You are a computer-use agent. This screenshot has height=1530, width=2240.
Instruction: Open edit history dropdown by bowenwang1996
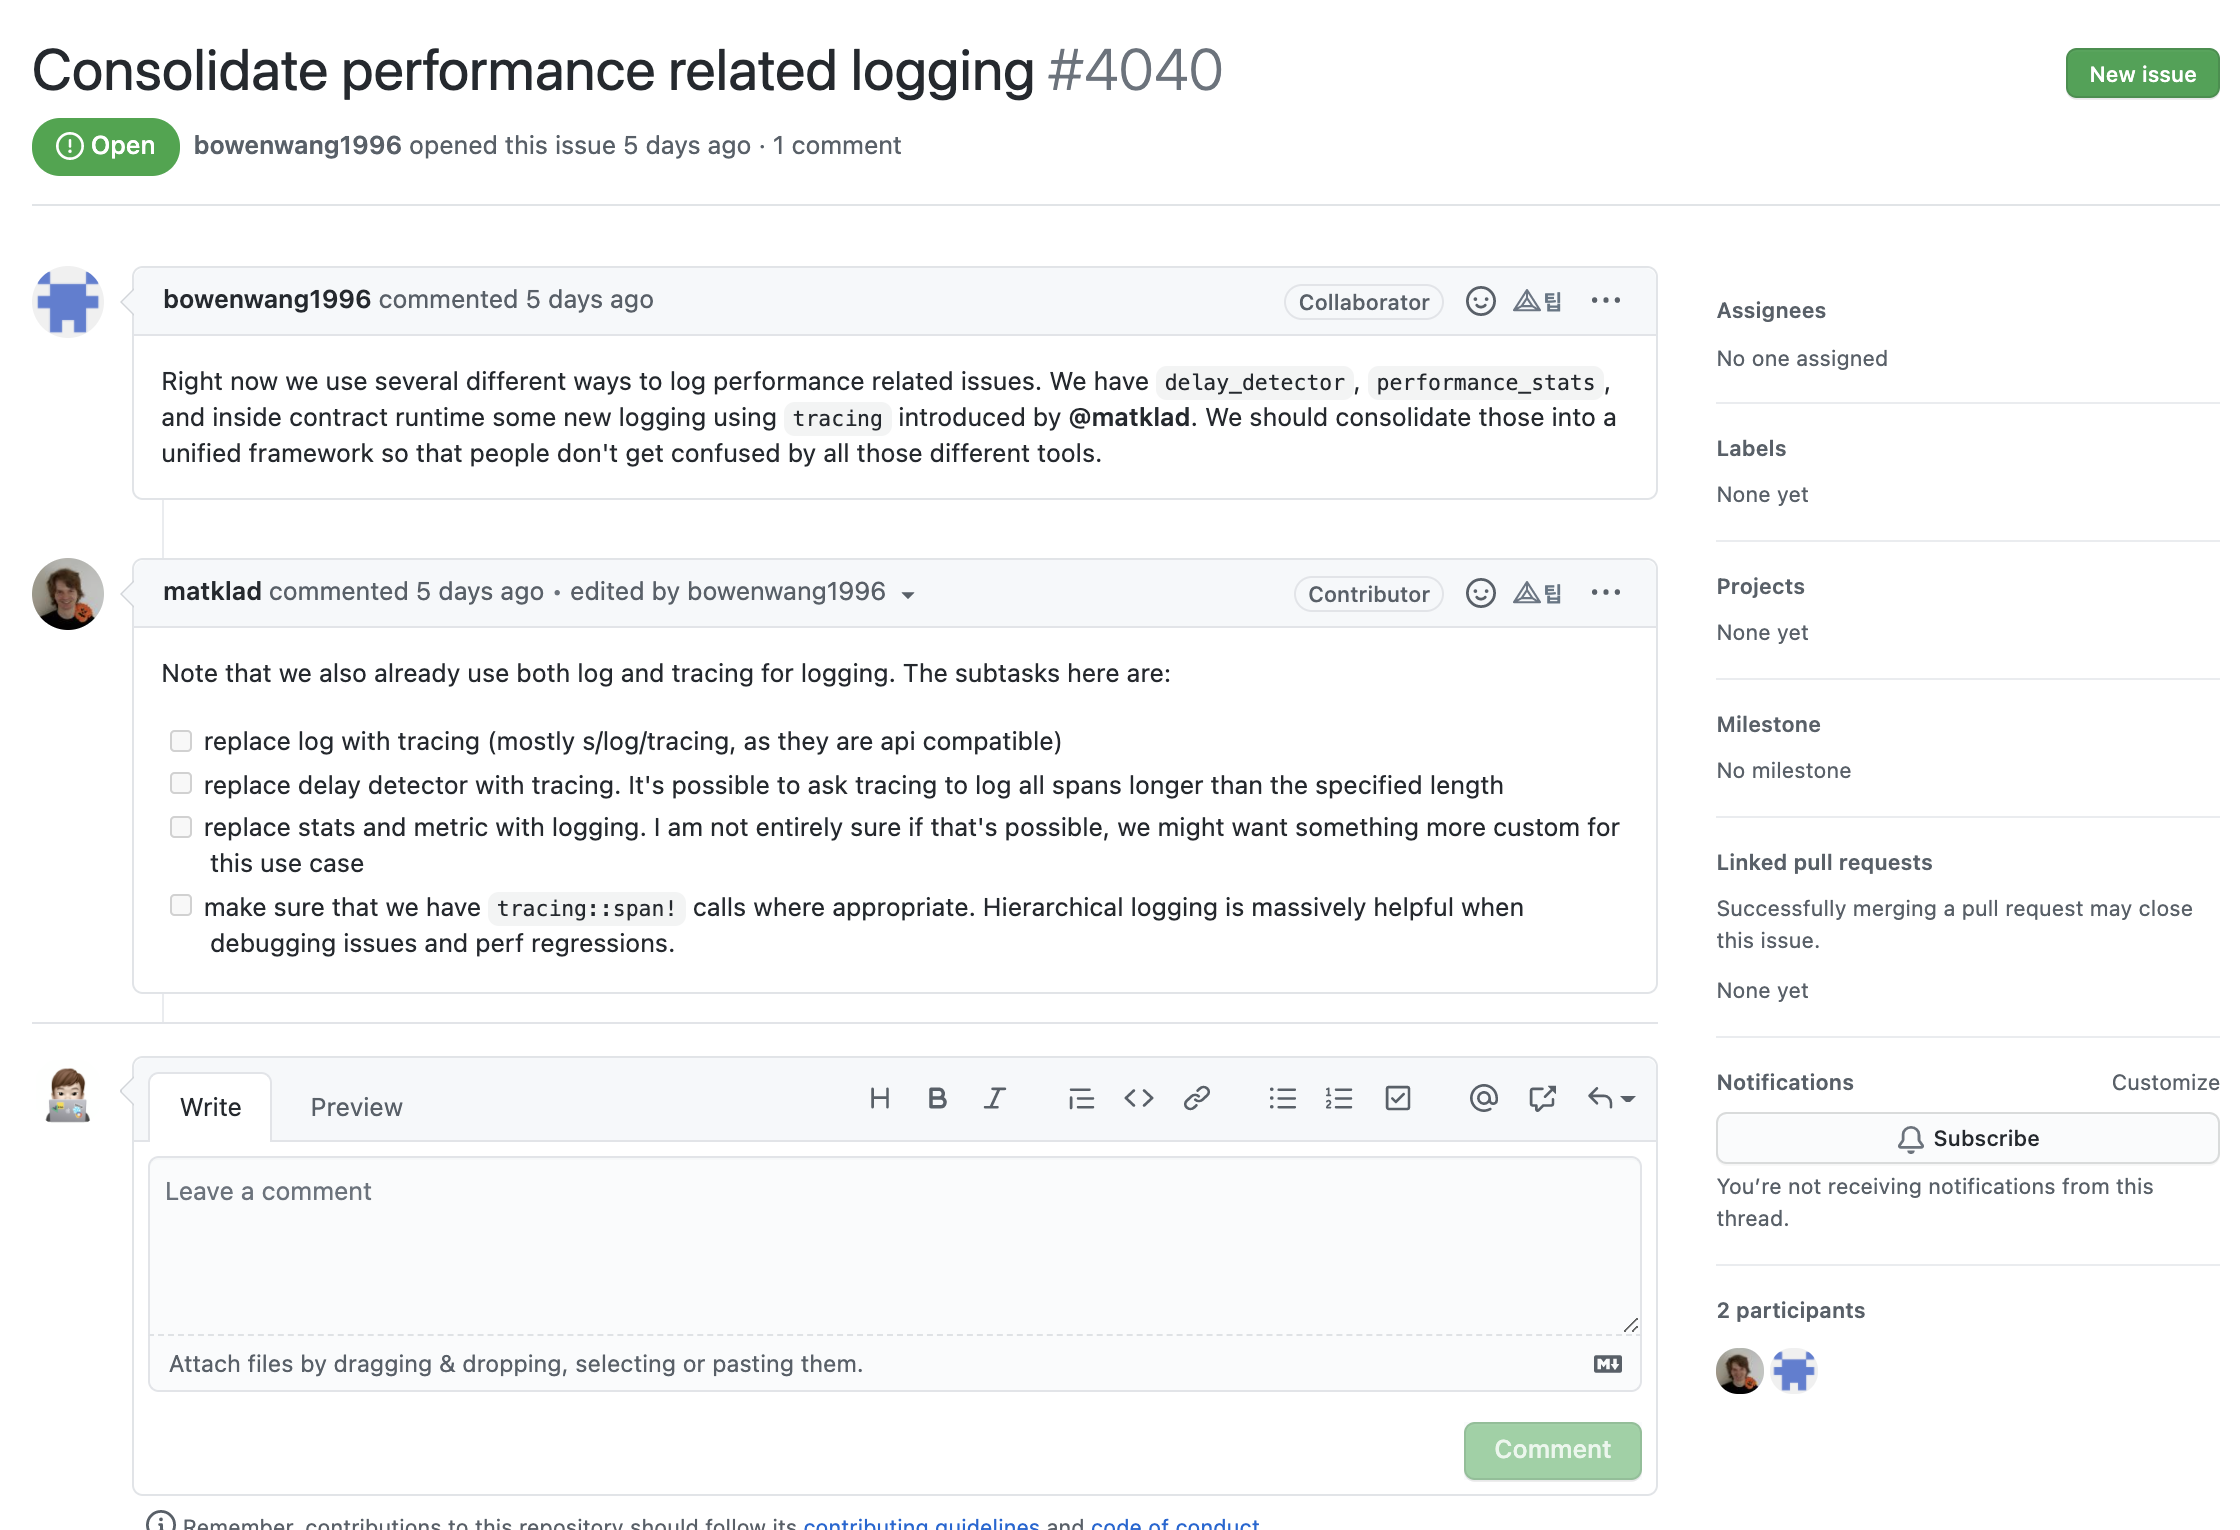point(908,594)
